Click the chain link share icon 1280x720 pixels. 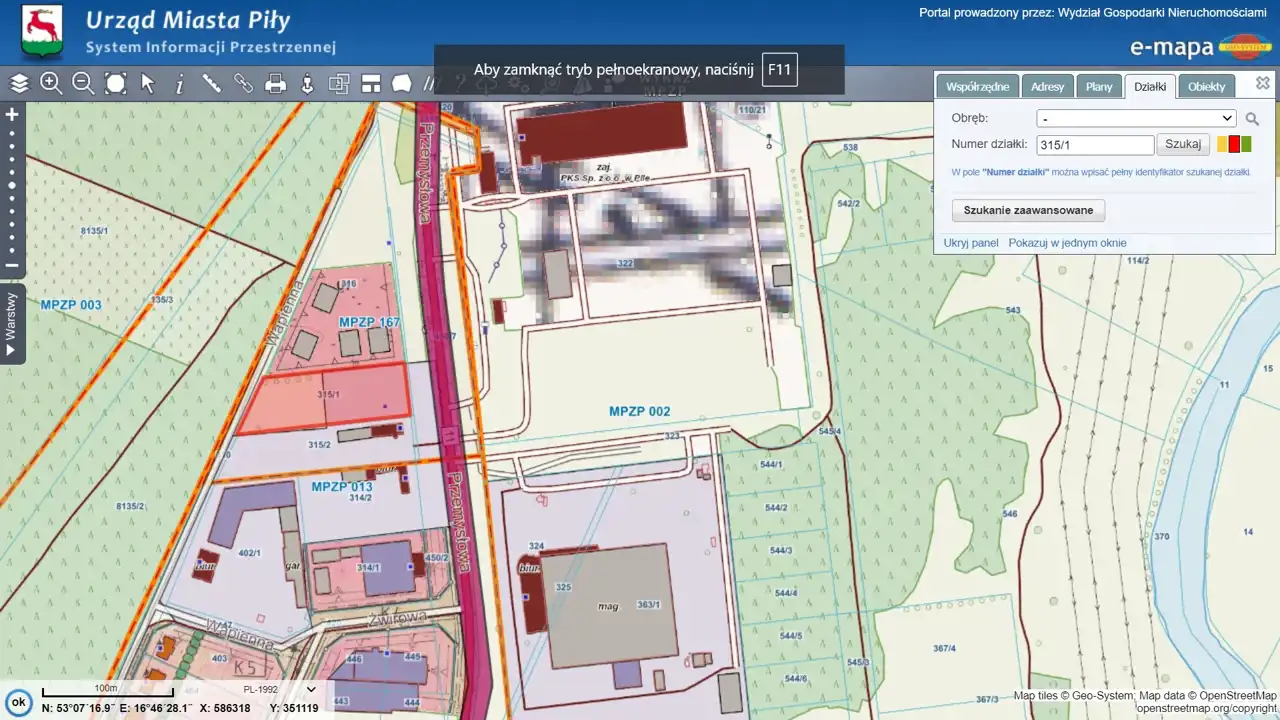(244, 84)
